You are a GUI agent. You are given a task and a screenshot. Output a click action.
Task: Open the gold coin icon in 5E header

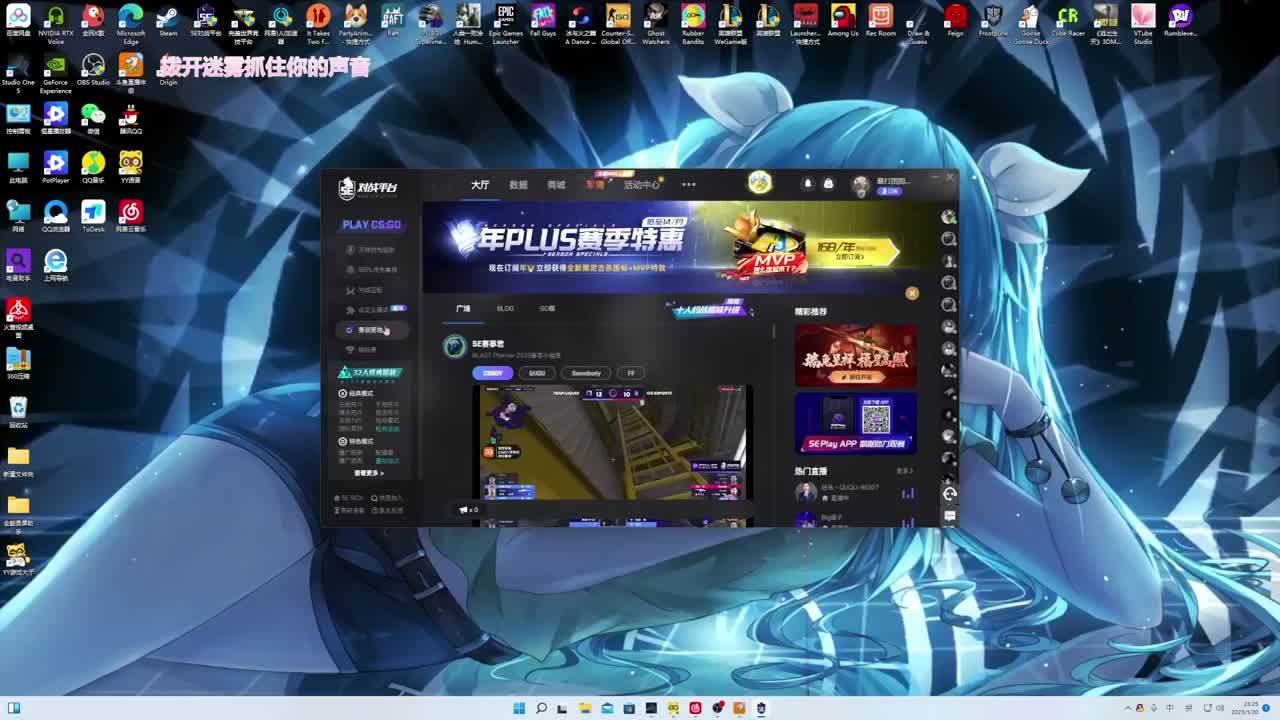point(760,182)
